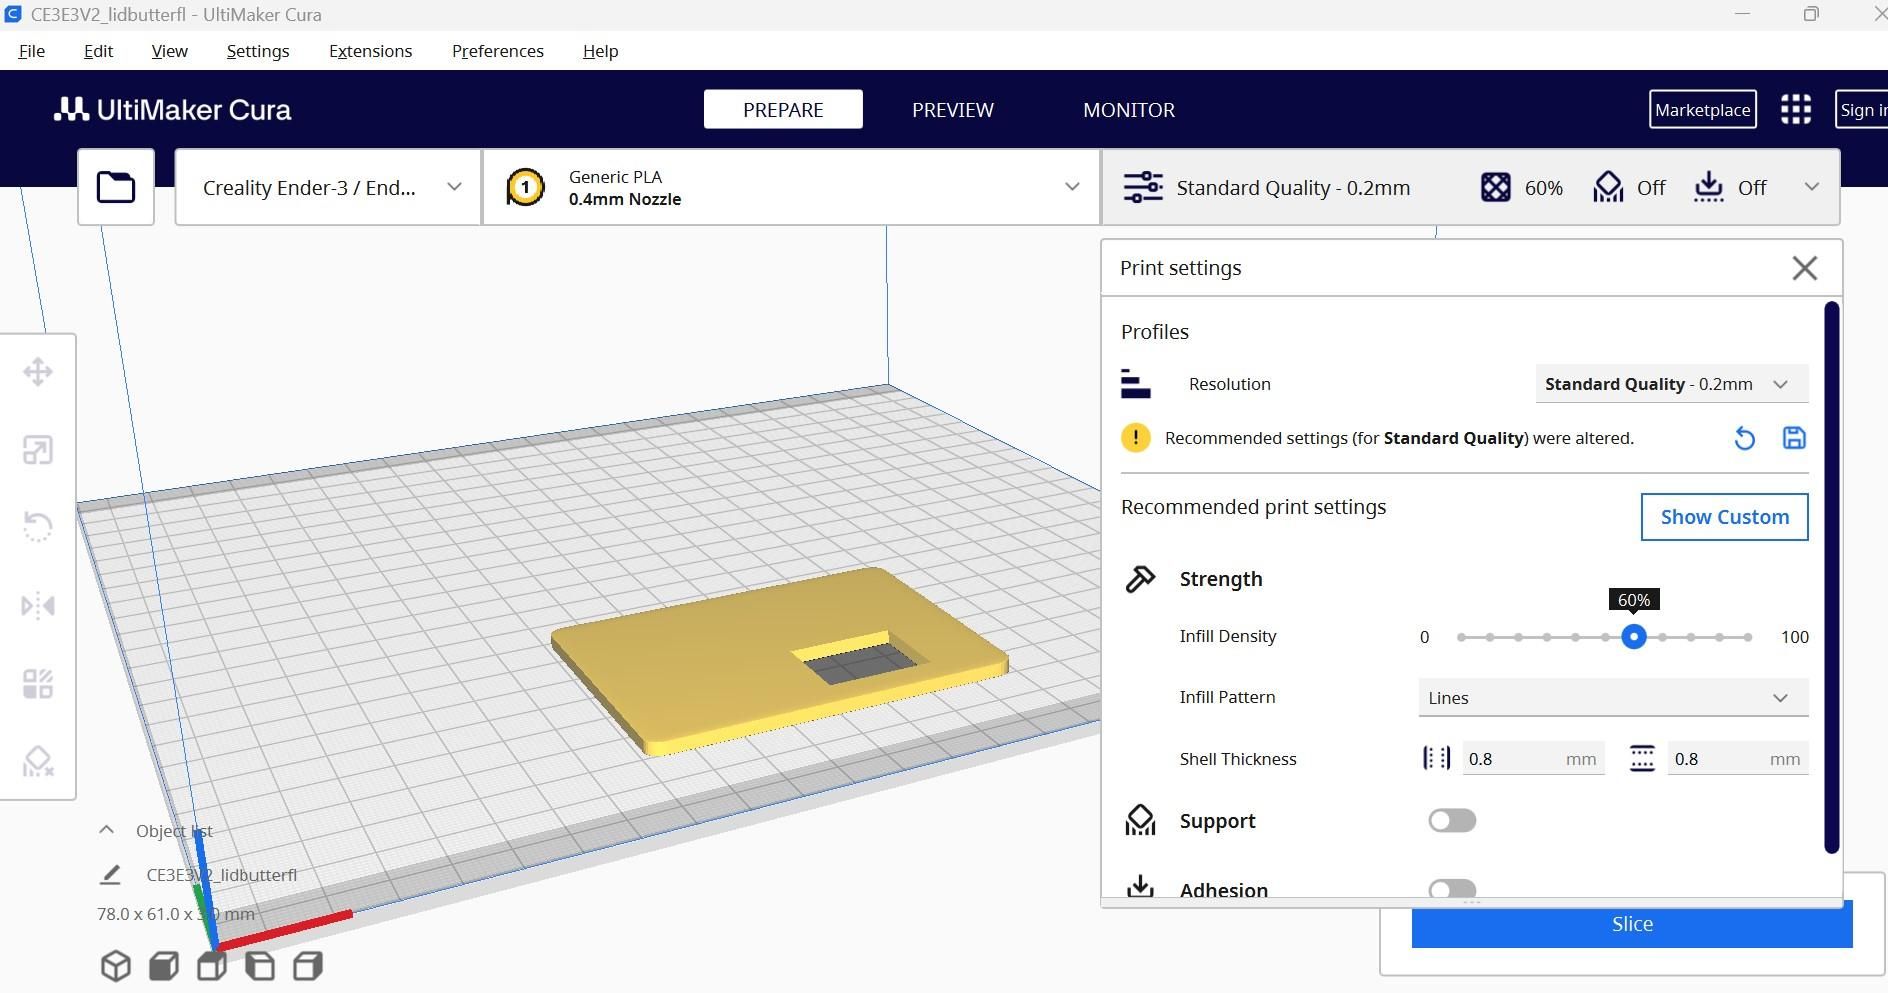Reset altered profile settings
This screenshot has height=993, width=1888.
coord(1744,438)
